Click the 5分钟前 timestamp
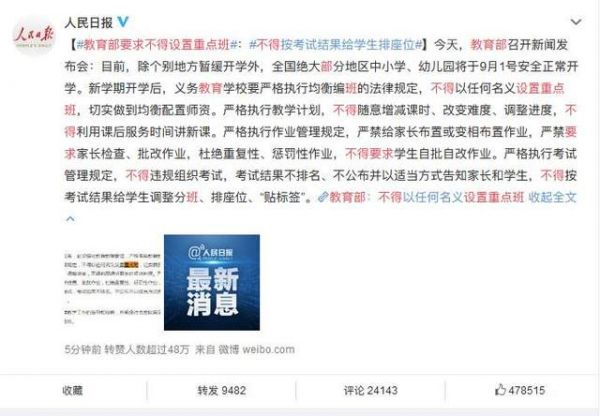The height and width of the screenshot is (416, 600). pos(83,349)
